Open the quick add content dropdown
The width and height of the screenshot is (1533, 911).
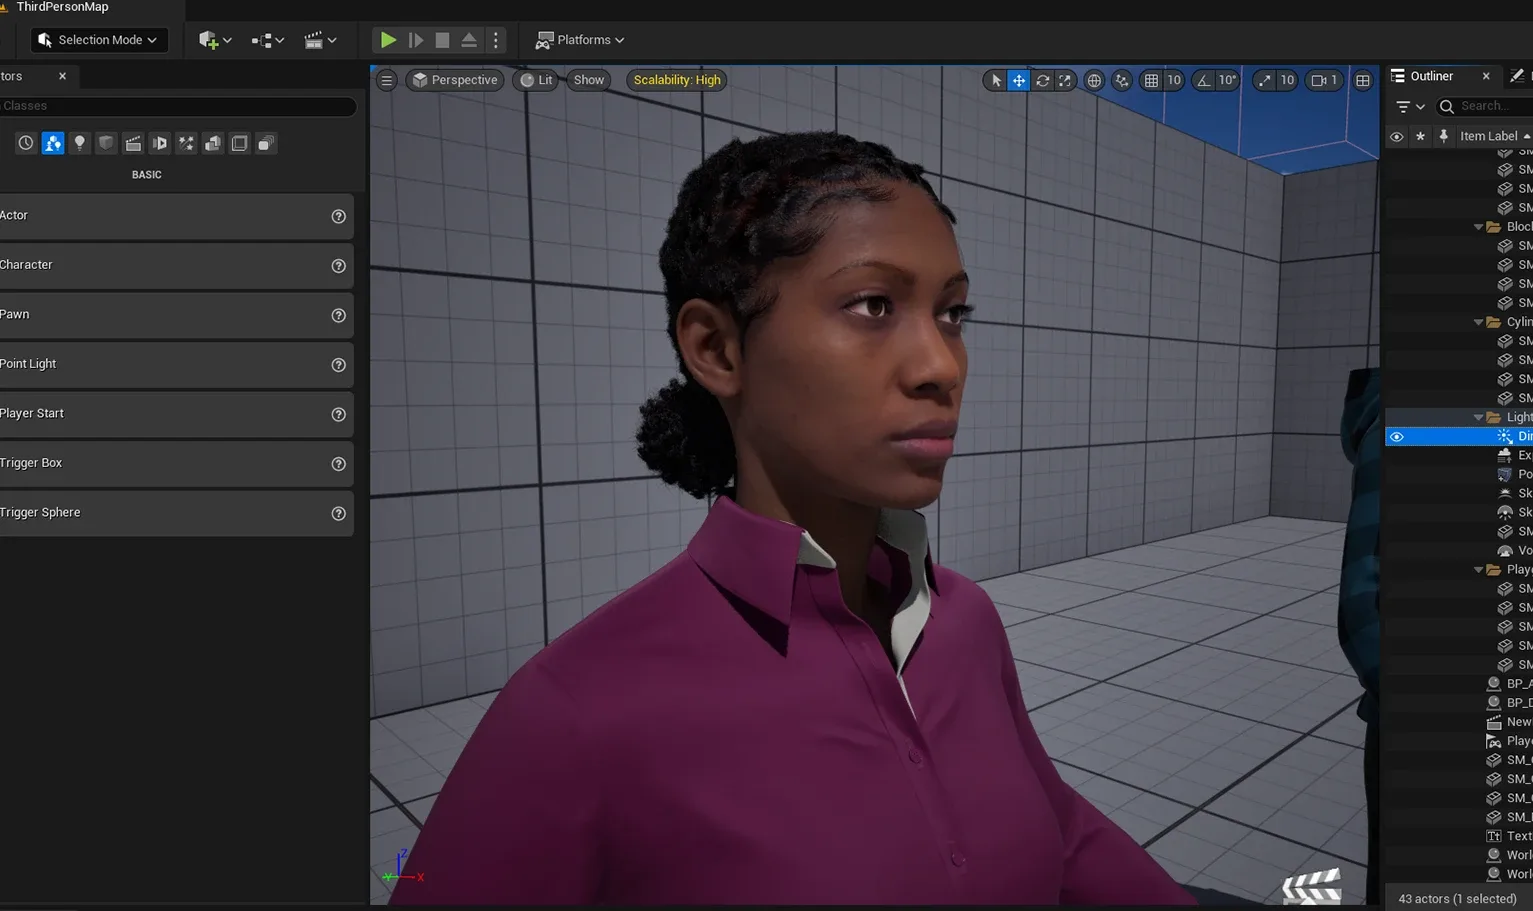coord(215,40)
